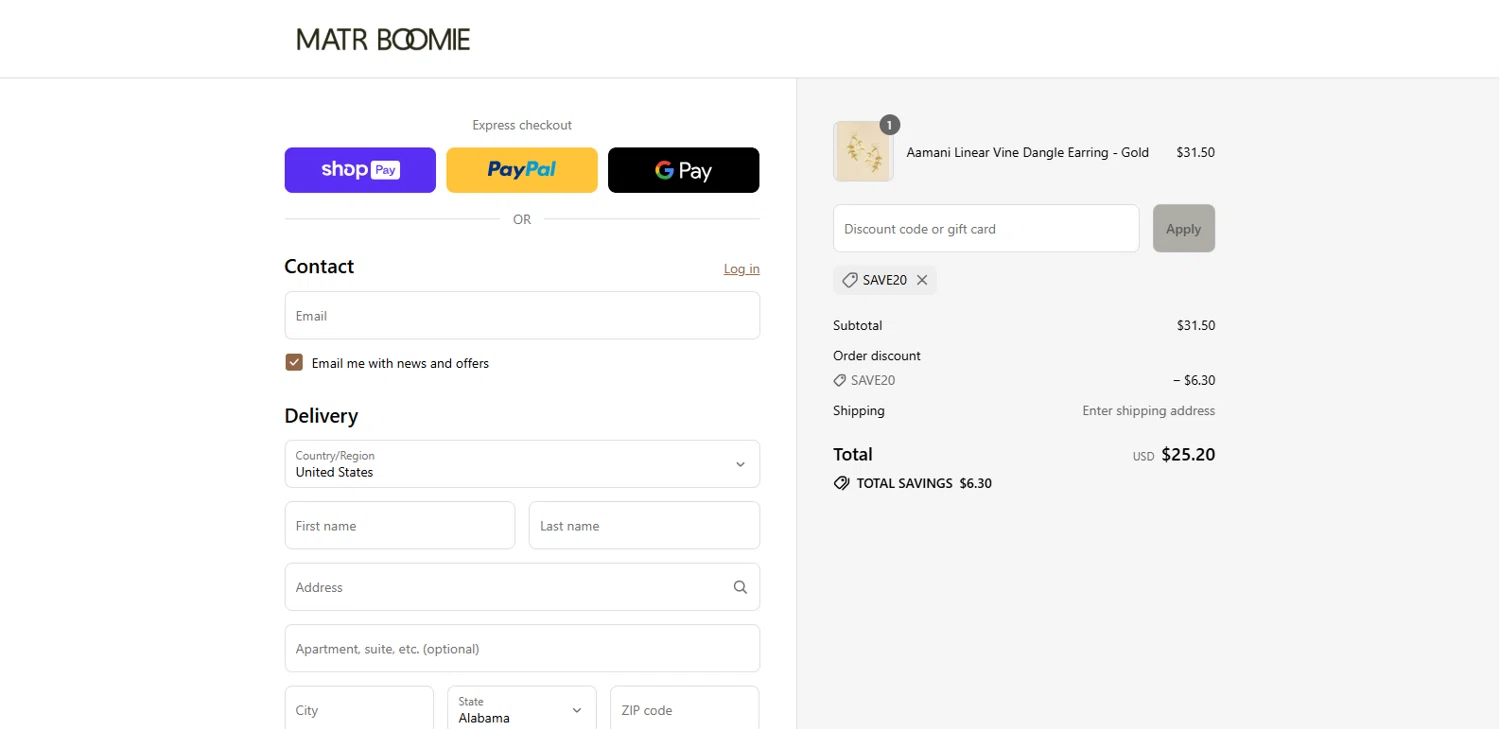Click the '− $6.30' discount amount

tap(1194, 380)
